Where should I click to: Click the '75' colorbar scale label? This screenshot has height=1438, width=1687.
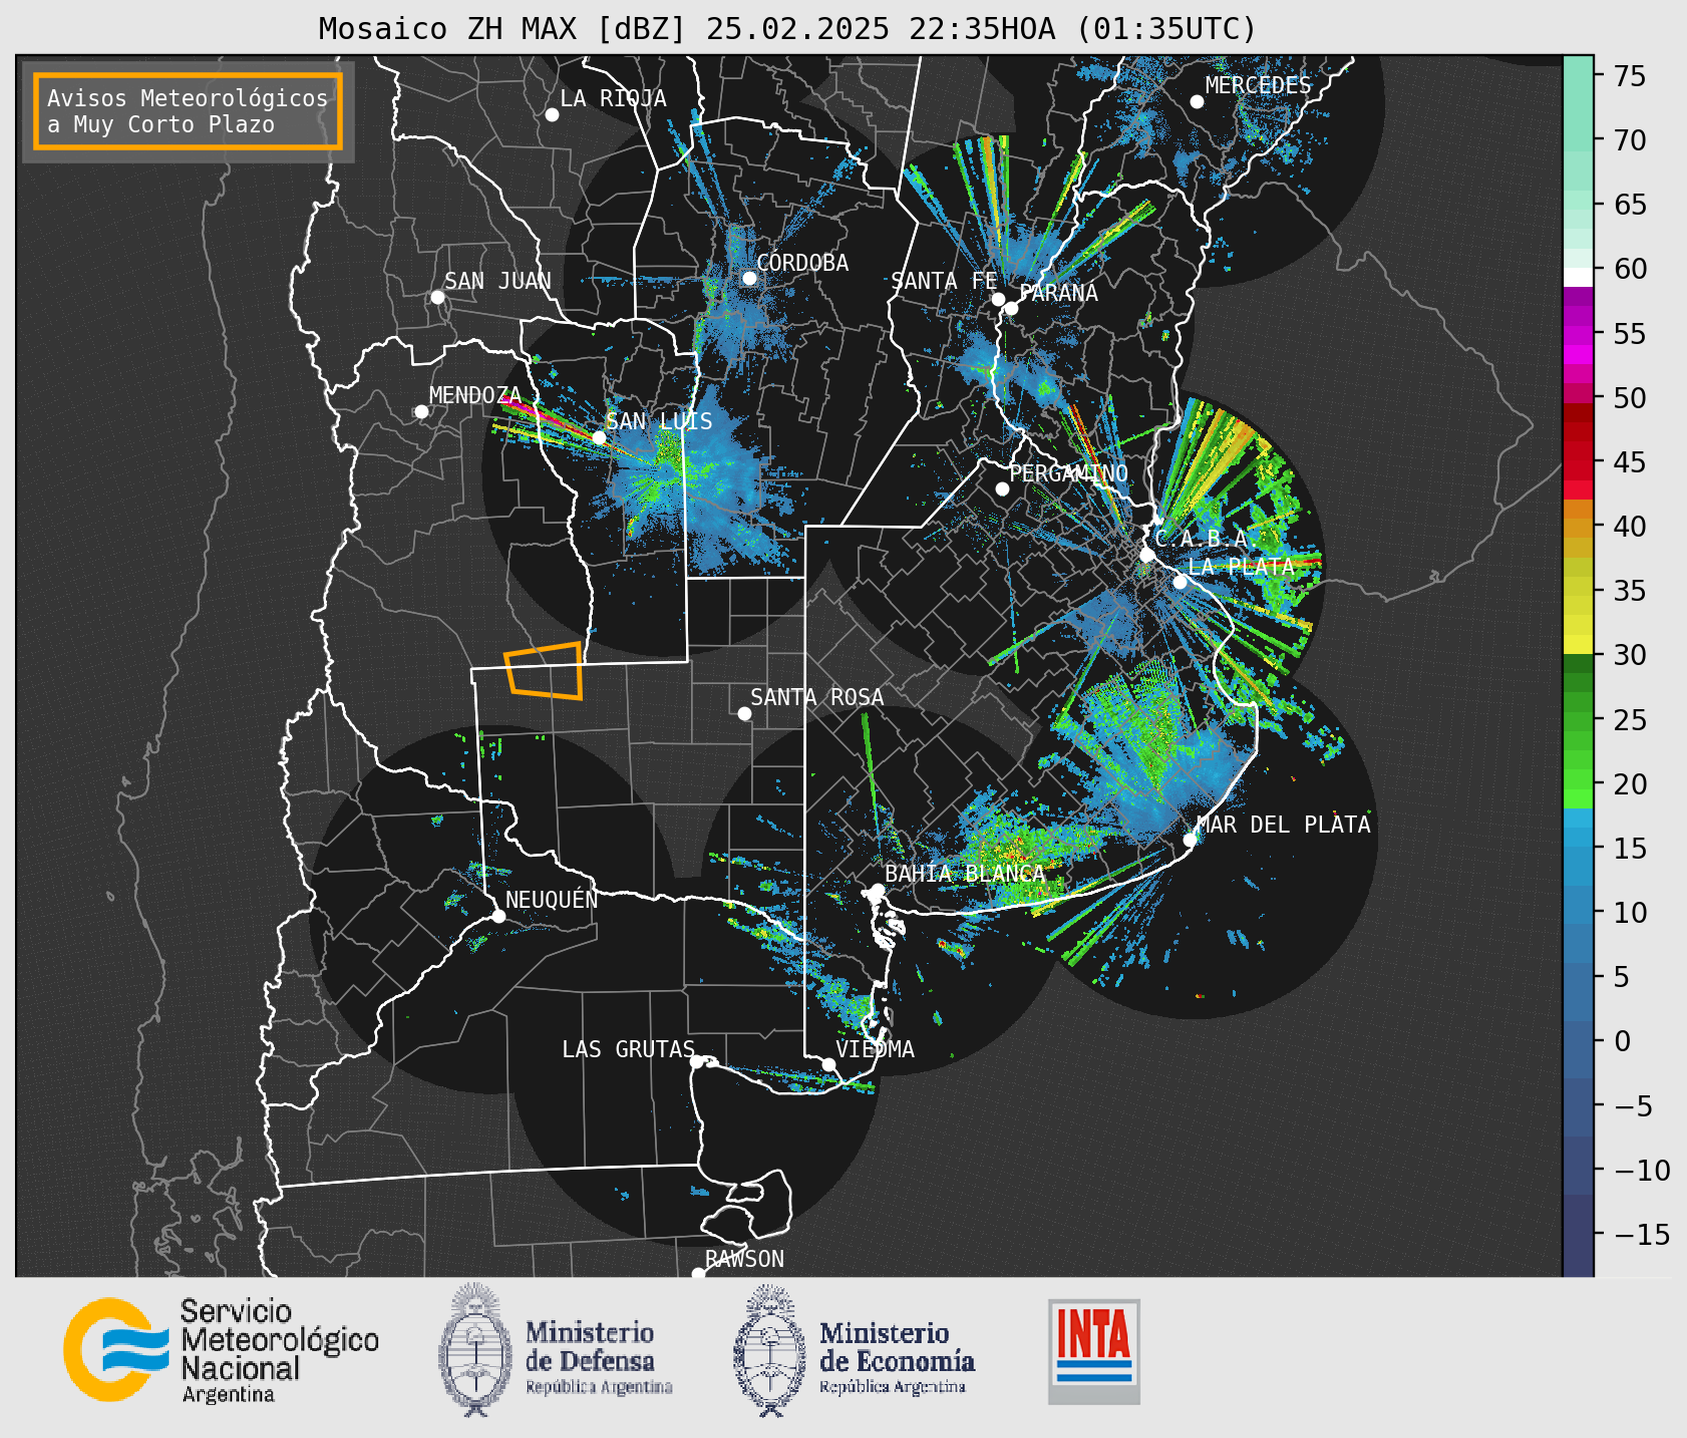tap(1629, 76)
